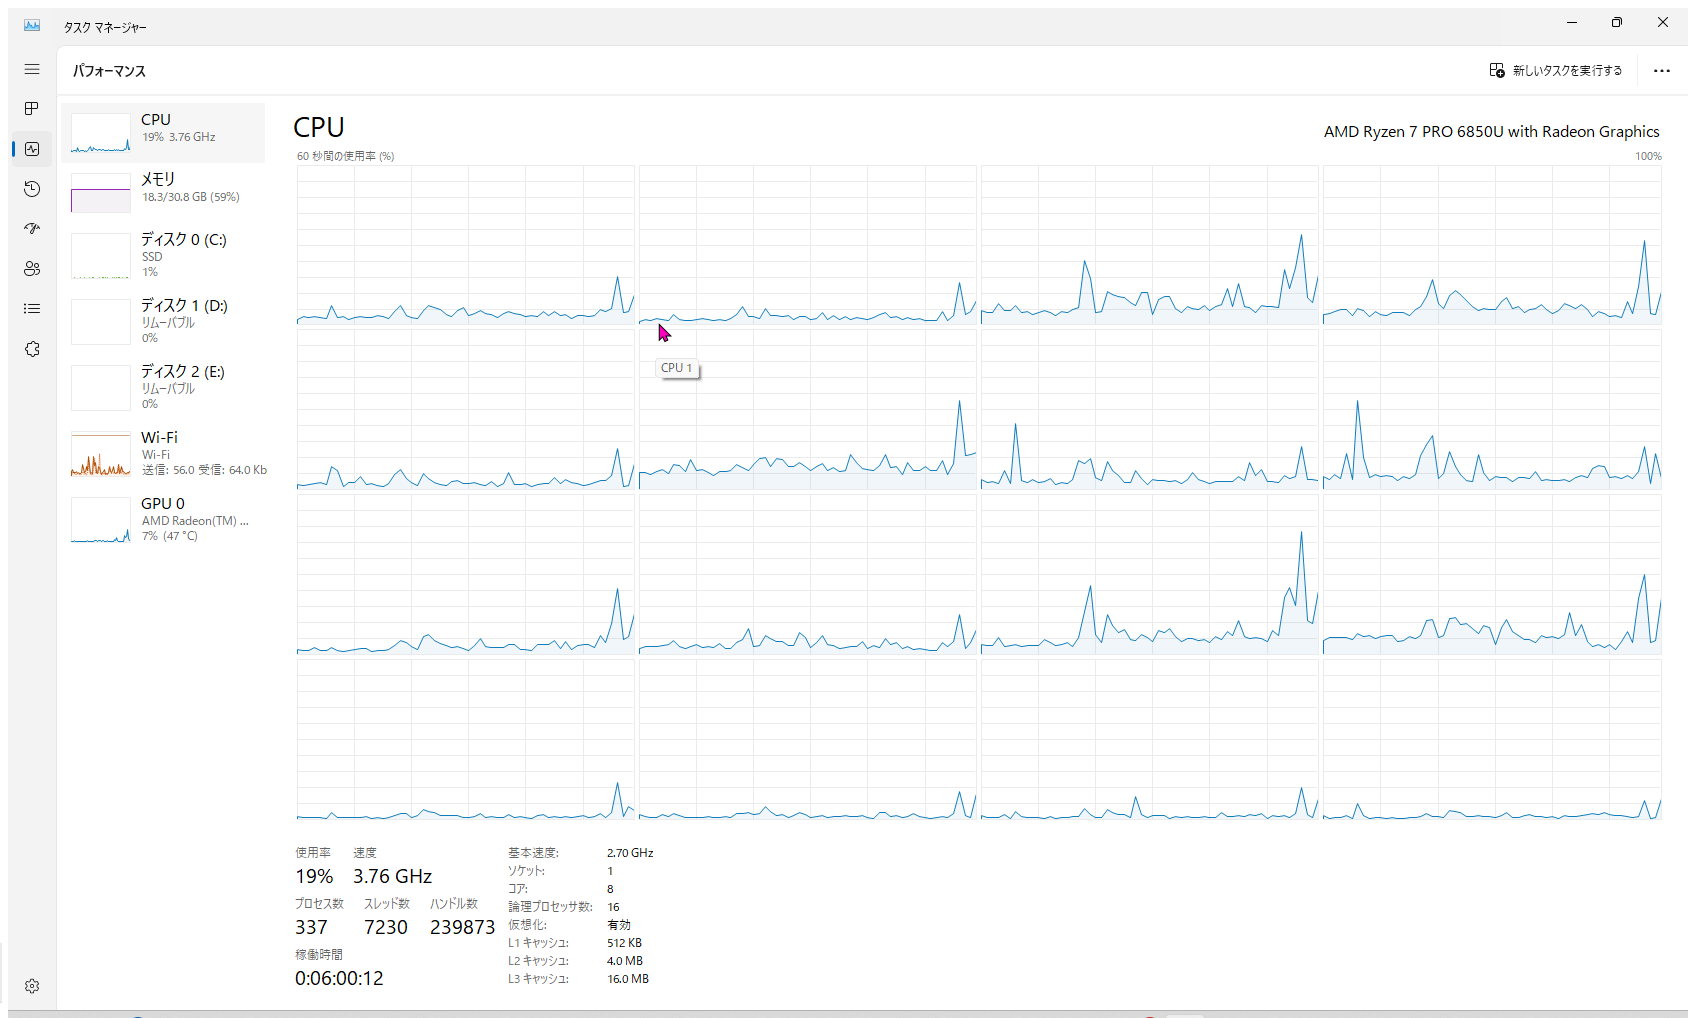Click the handle count value 239873
Image resolution: width=1696 pixels, height=1018 pixels.
[462, 927]
